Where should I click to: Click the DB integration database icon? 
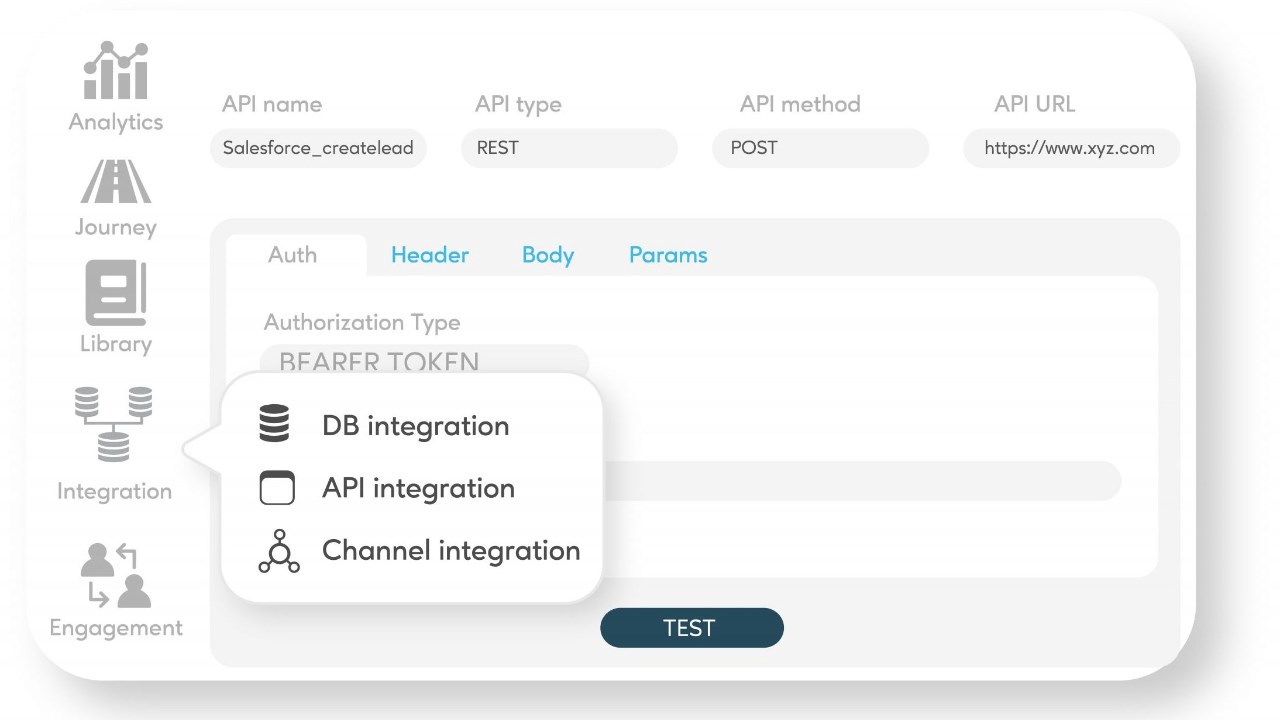[274, 424]
